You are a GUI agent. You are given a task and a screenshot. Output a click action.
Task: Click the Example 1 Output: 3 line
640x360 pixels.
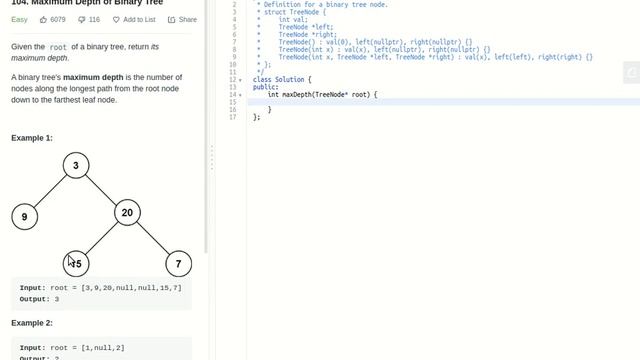[39, 299]
